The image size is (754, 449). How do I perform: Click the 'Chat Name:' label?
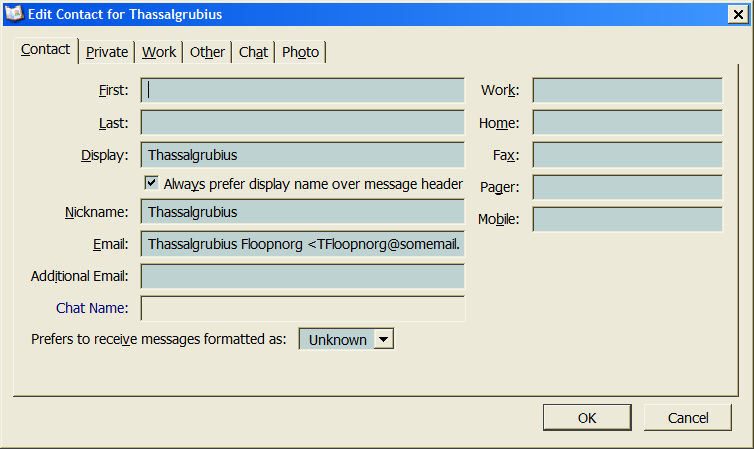pyautogui.click(x=92, y=308)
